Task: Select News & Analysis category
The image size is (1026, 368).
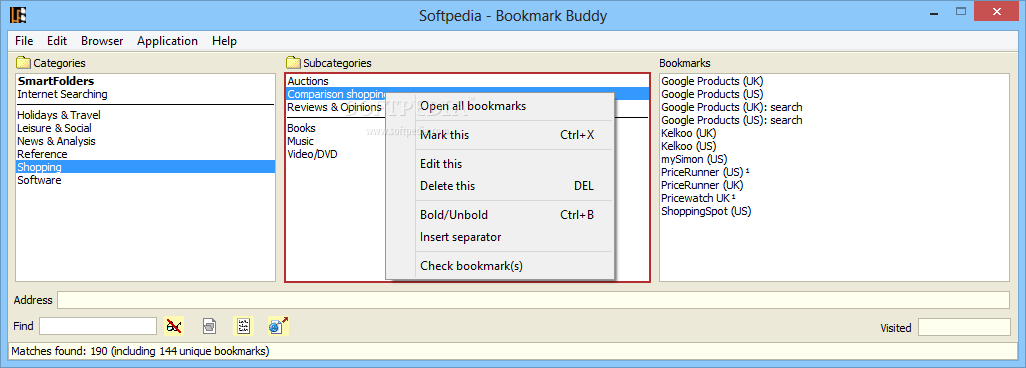Action: pos(56,141)
